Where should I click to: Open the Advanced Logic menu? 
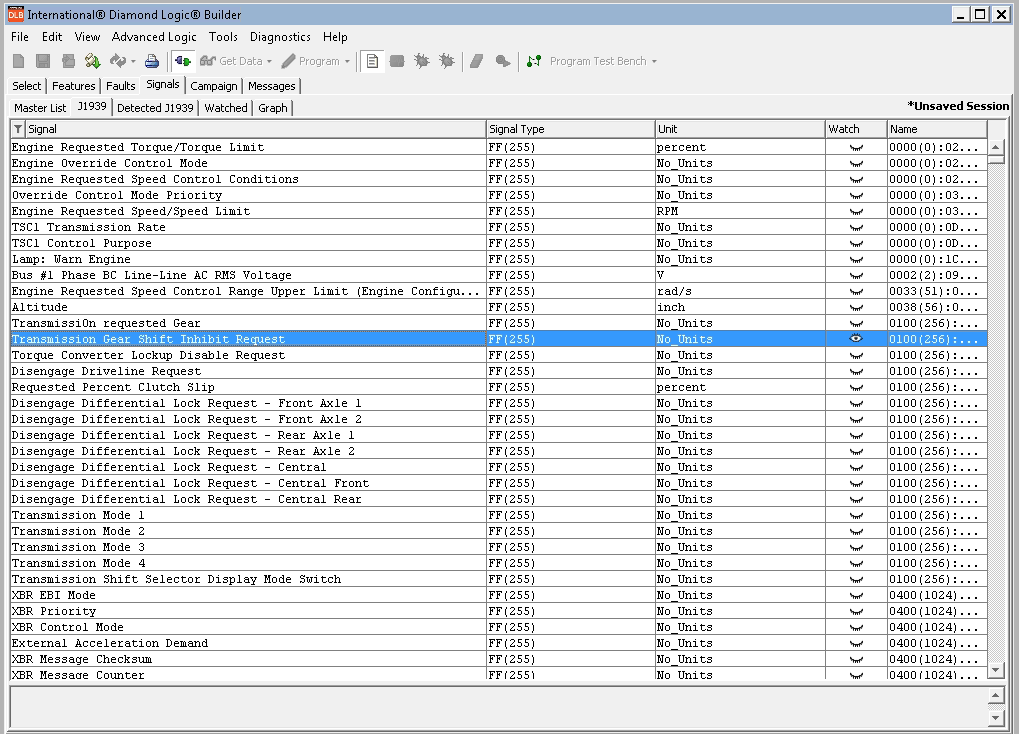tap(154, 37)
